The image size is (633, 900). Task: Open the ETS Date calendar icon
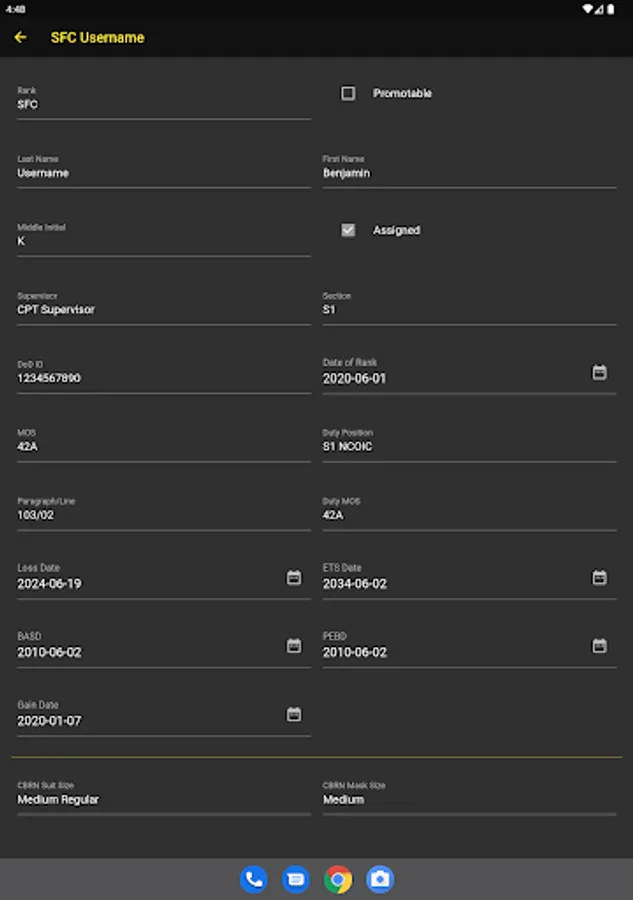[599, 578]
